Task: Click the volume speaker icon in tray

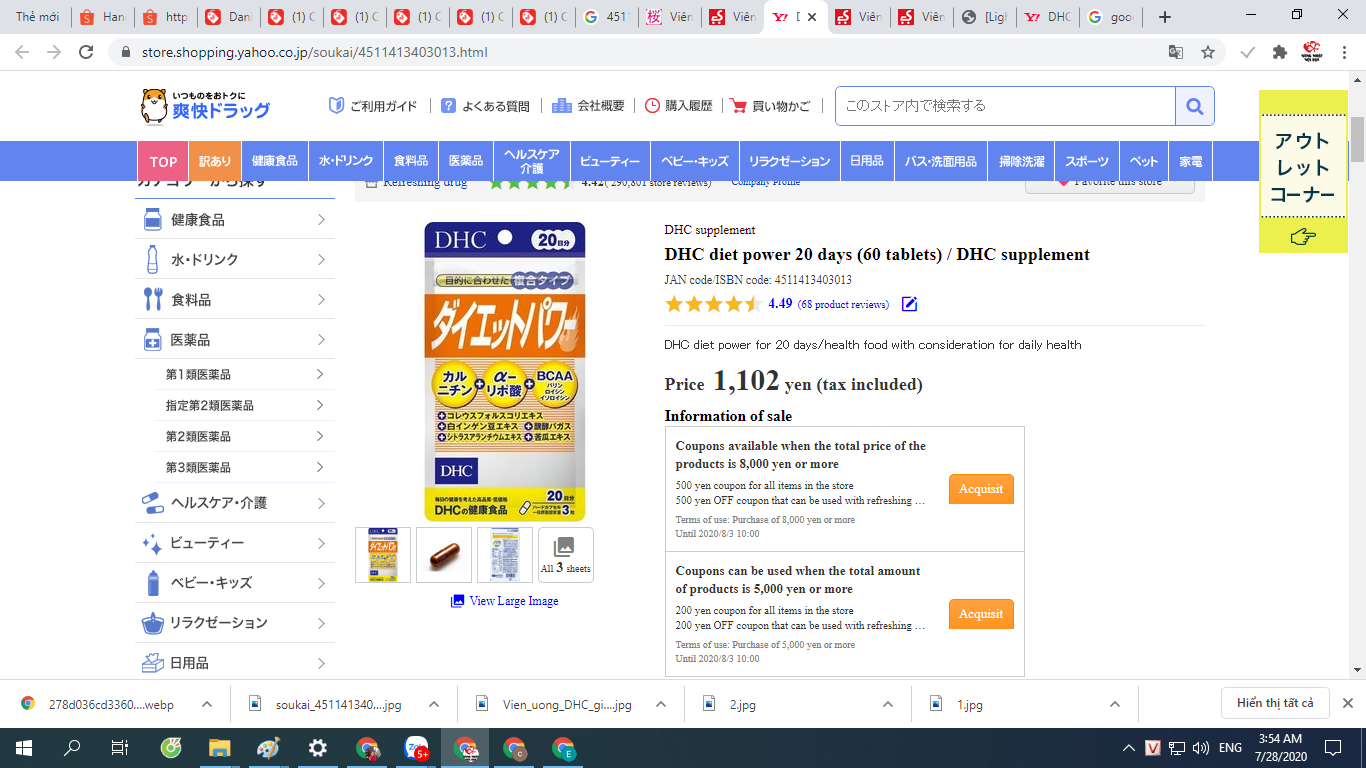Action: coord(1201,748)
